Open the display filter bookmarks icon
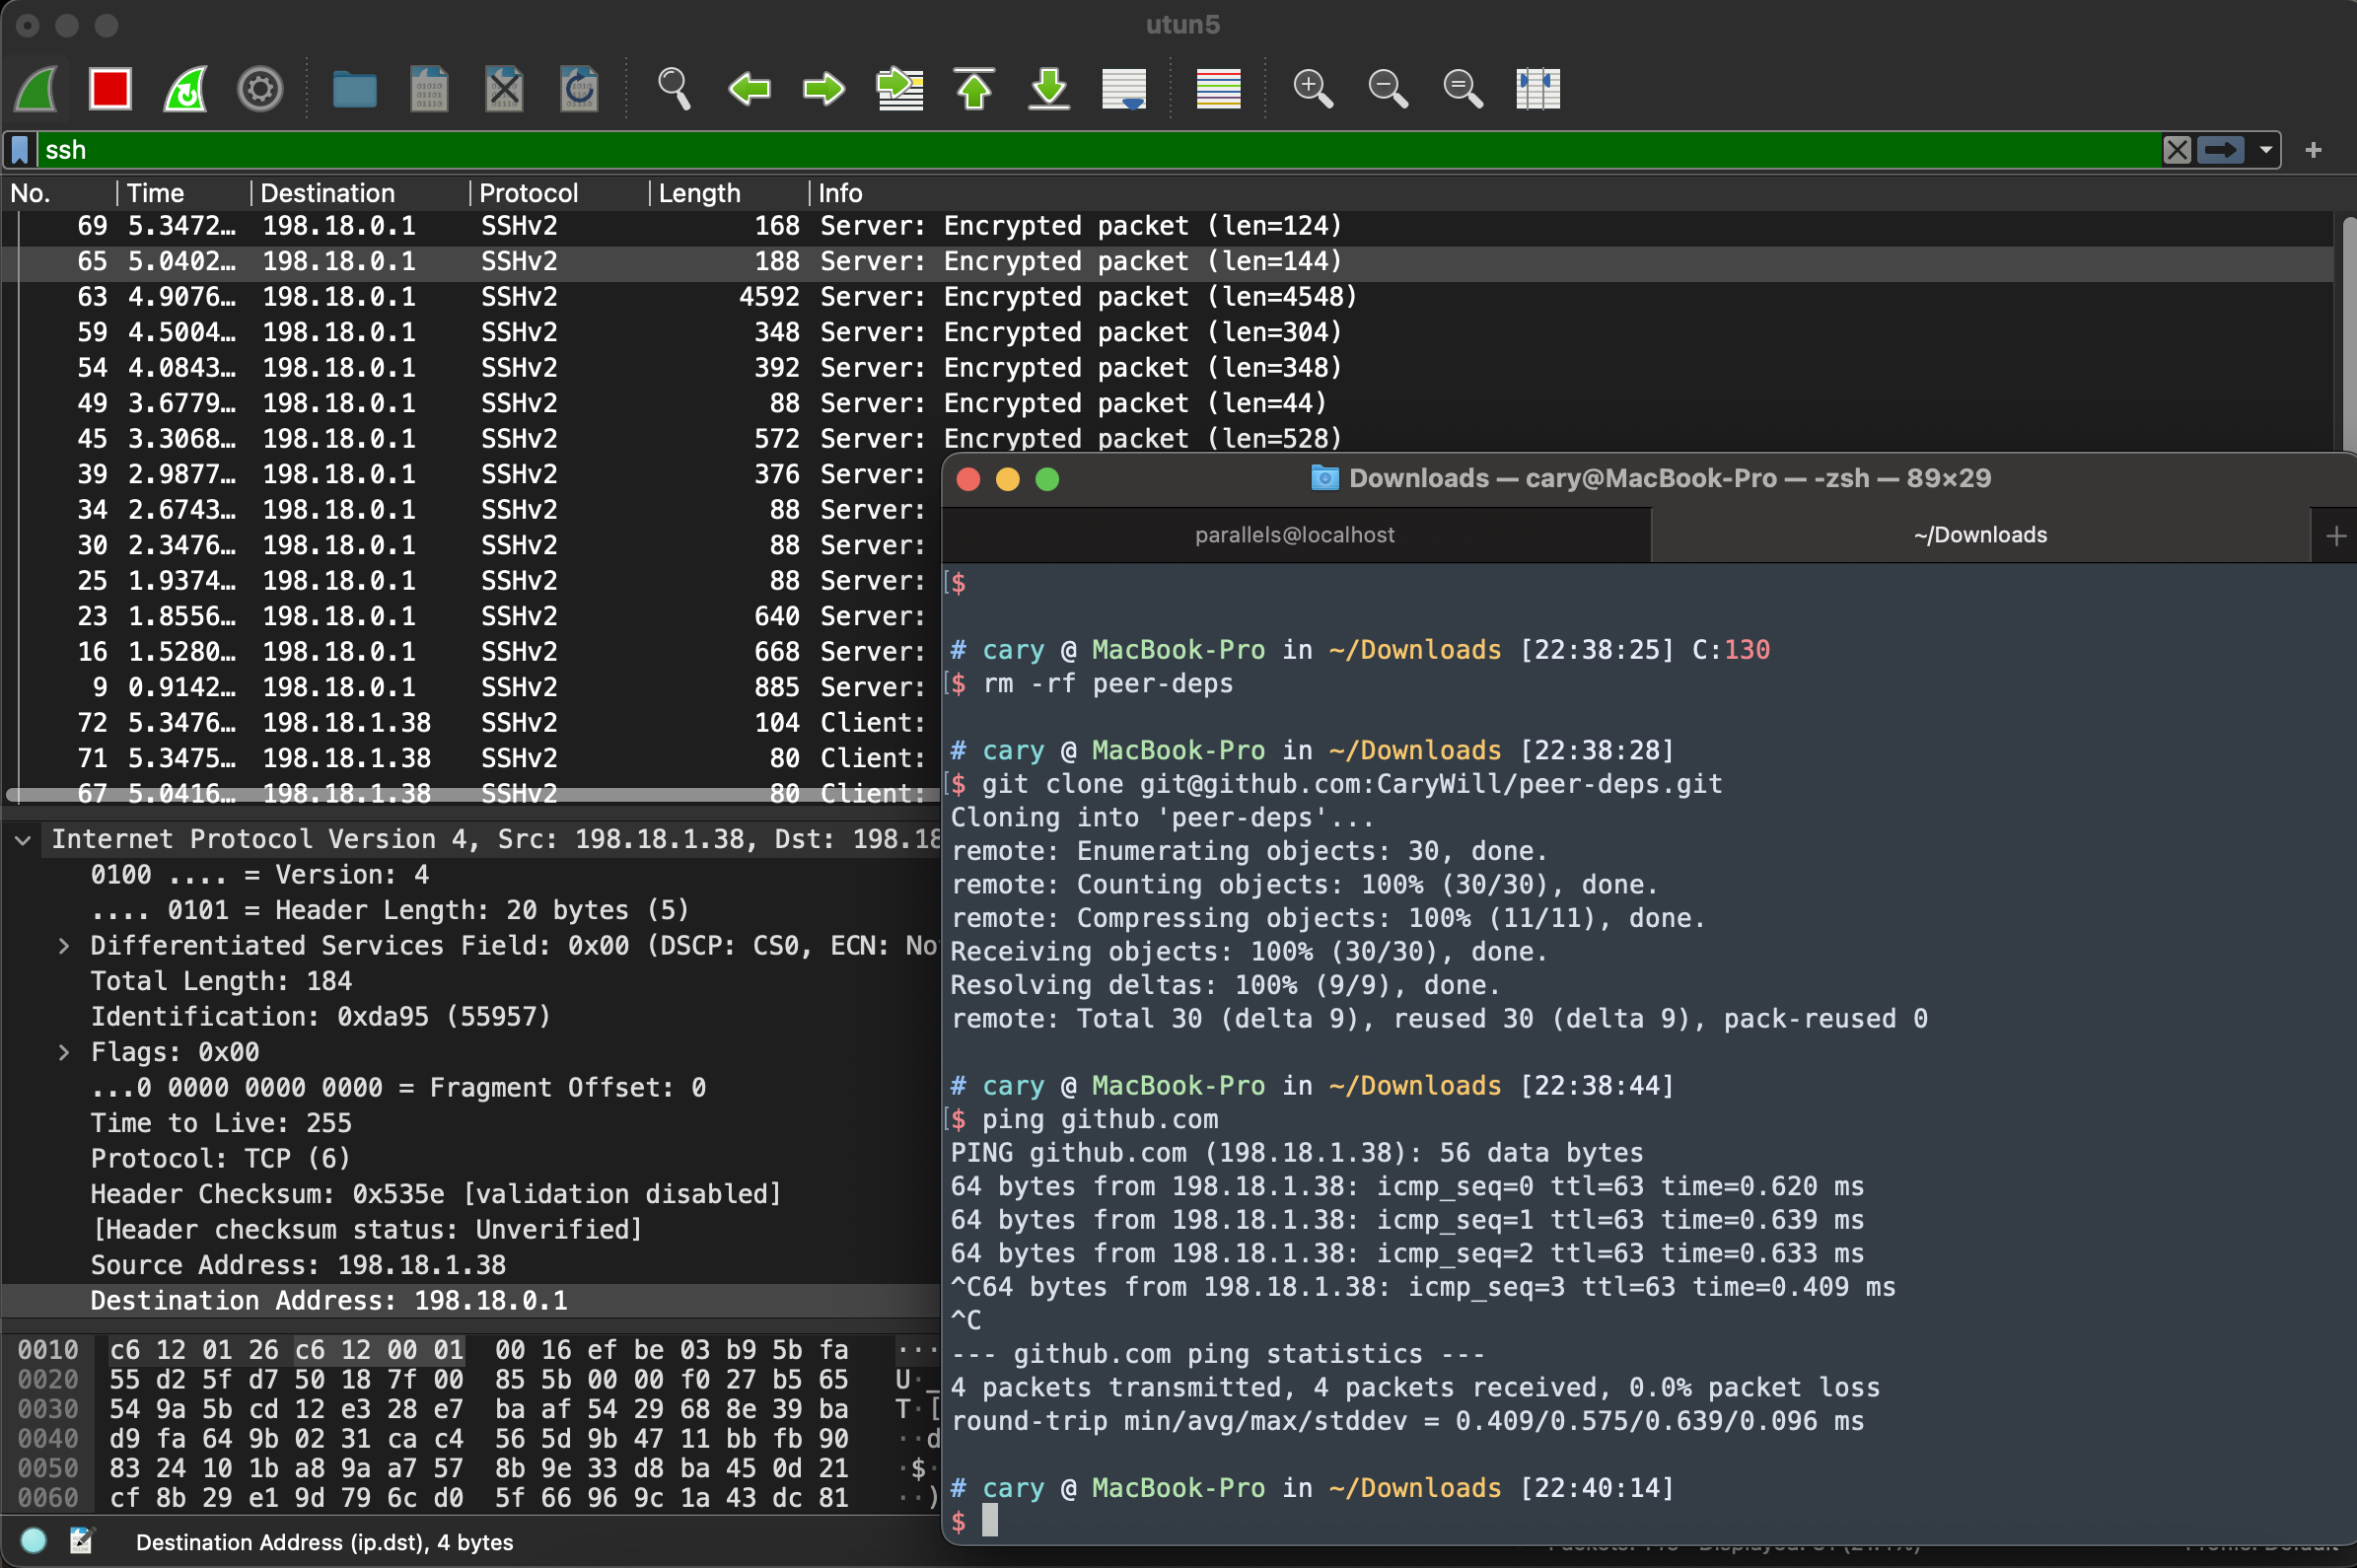The height and width of the screenshot is (1568, 2357). pyautogui.click(x=20, y=150)
